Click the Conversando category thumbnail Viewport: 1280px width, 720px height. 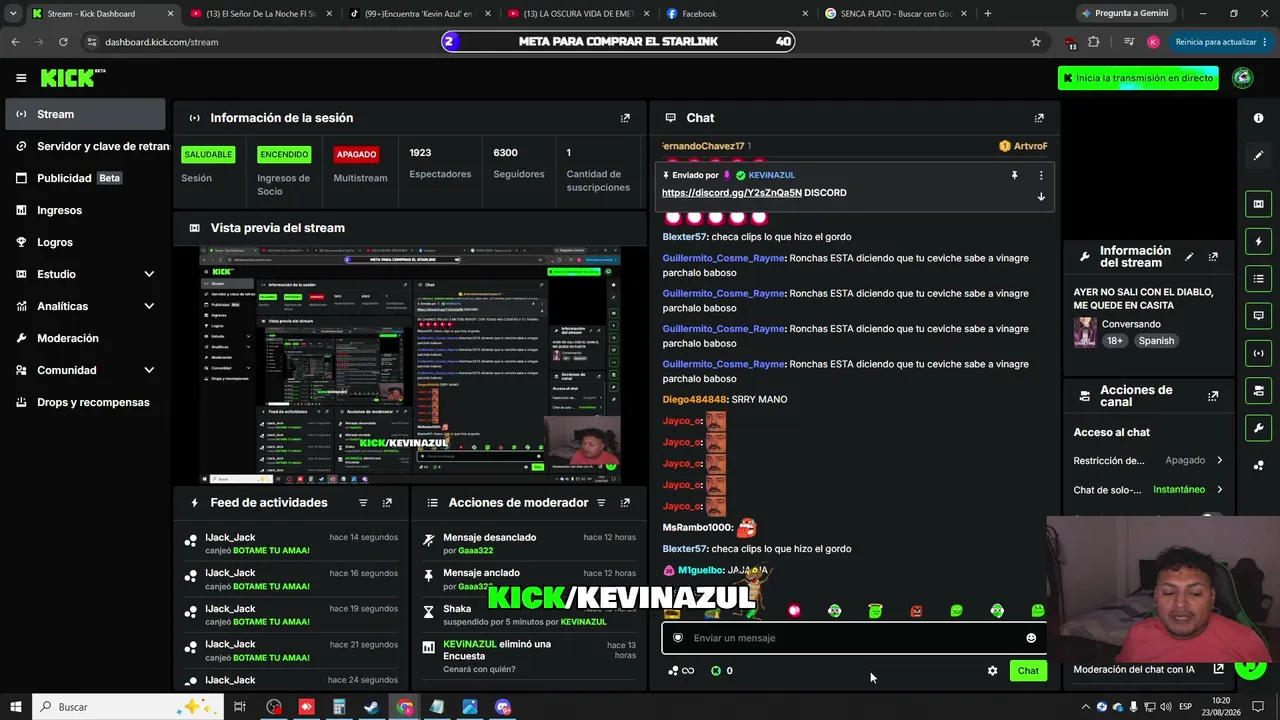(1085, 332)
